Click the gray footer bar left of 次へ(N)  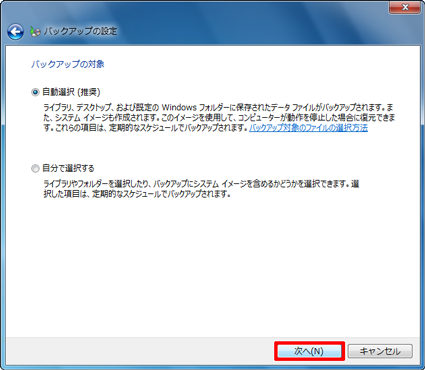coord(140,351)
